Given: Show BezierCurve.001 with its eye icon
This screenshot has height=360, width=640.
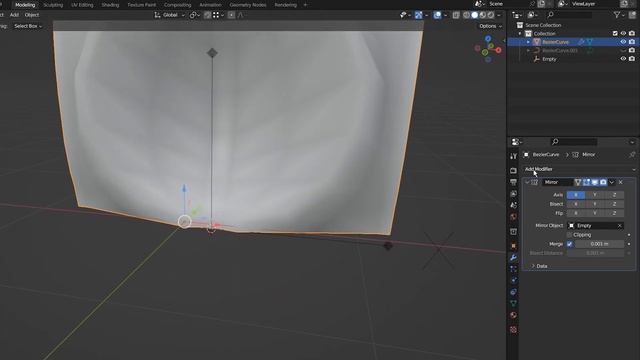Looking at the screenshot, I should click(x=623, y=51).
